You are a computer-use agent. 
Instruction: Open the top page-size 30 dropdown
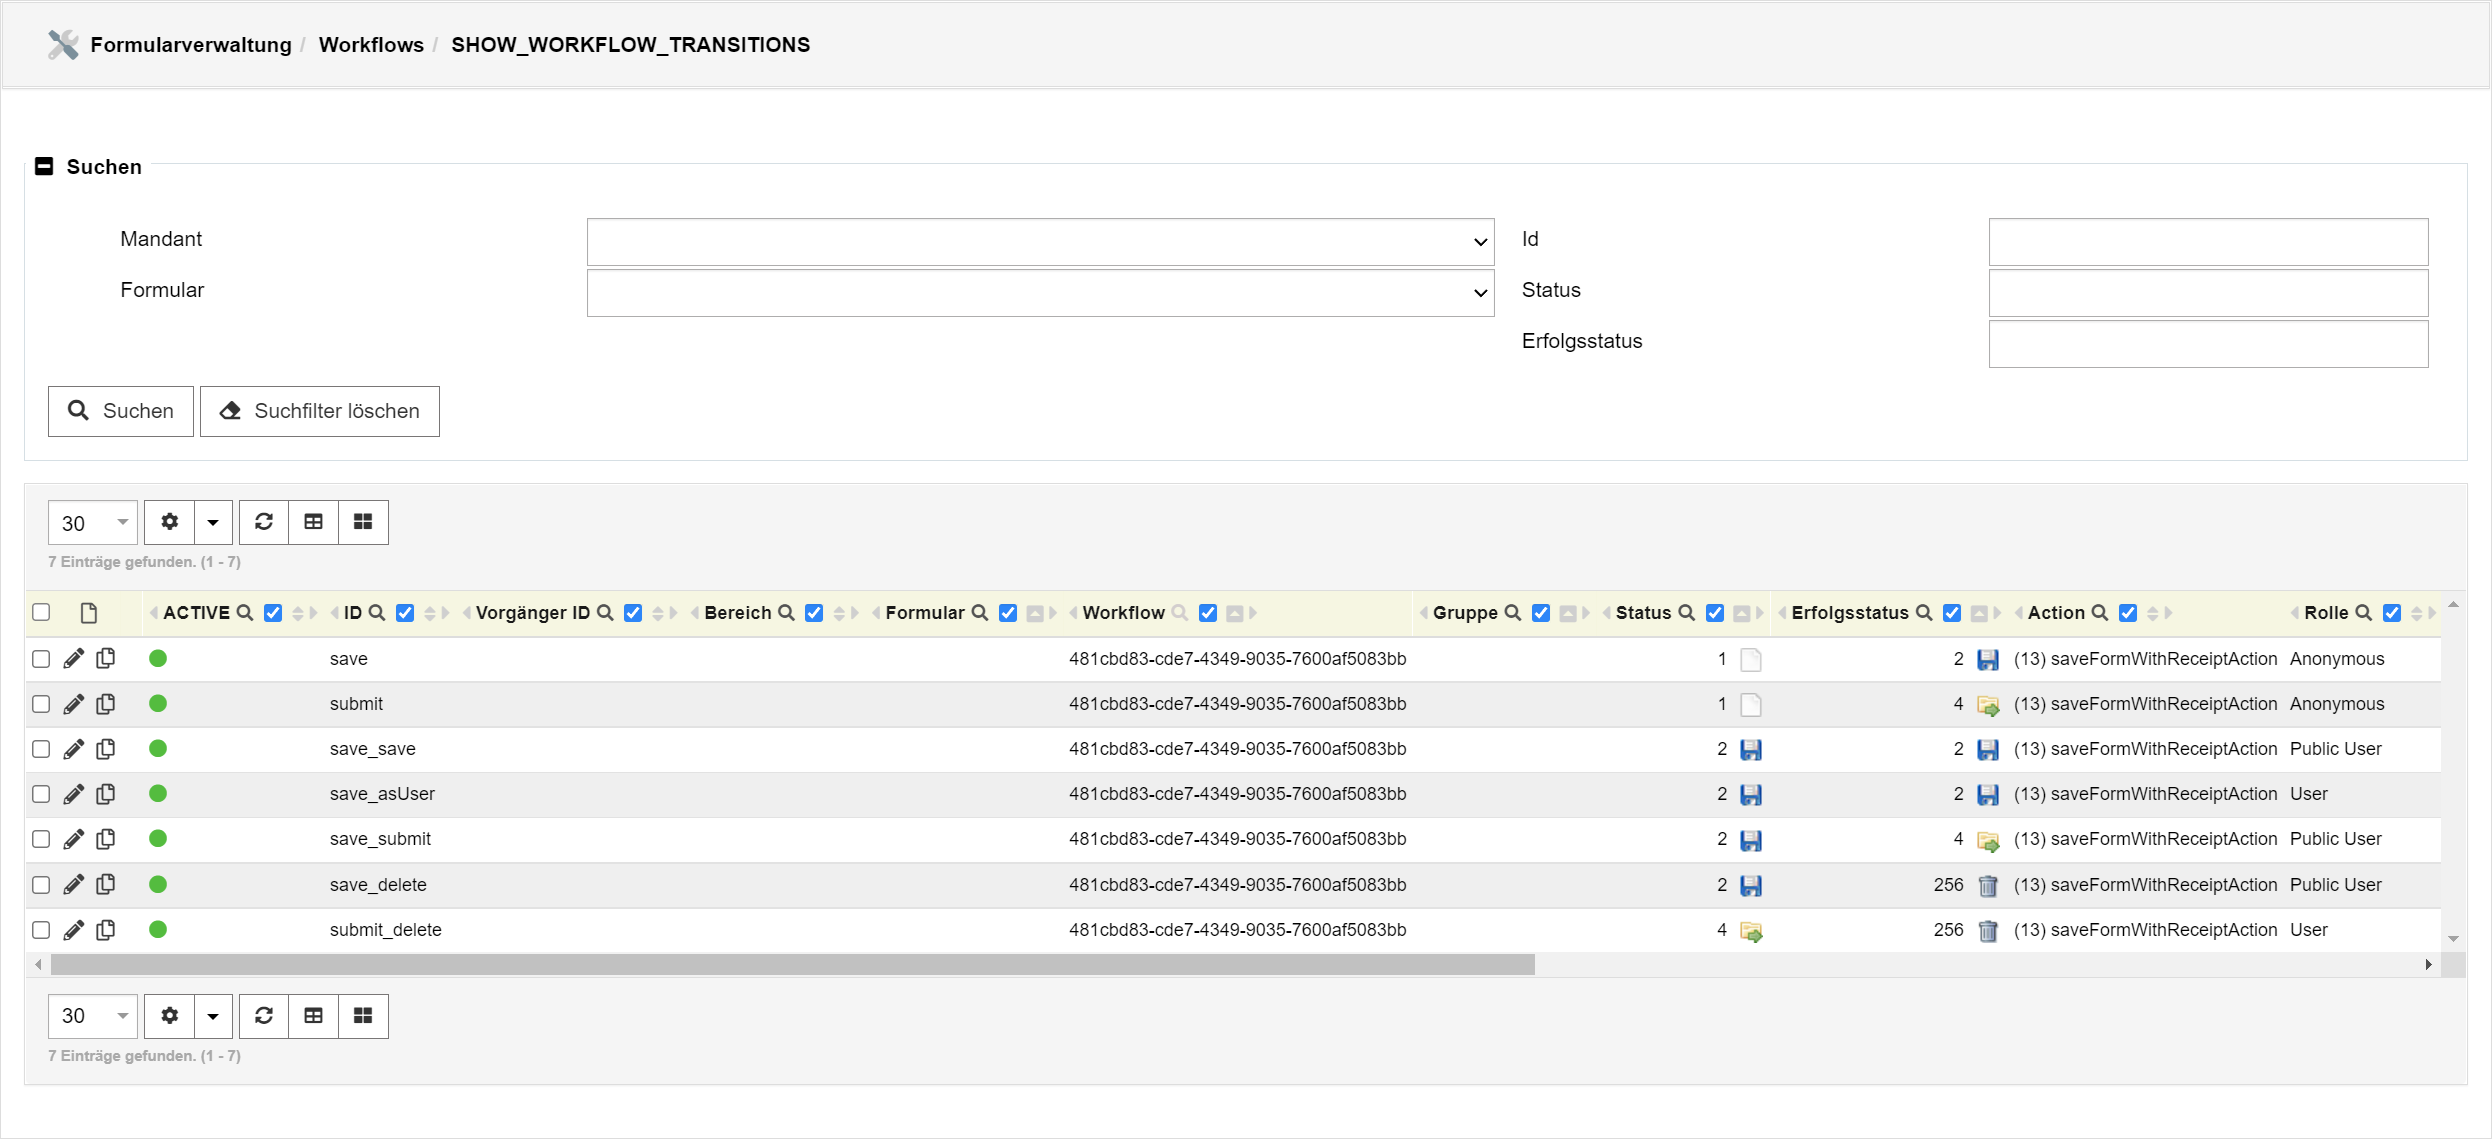93,522
